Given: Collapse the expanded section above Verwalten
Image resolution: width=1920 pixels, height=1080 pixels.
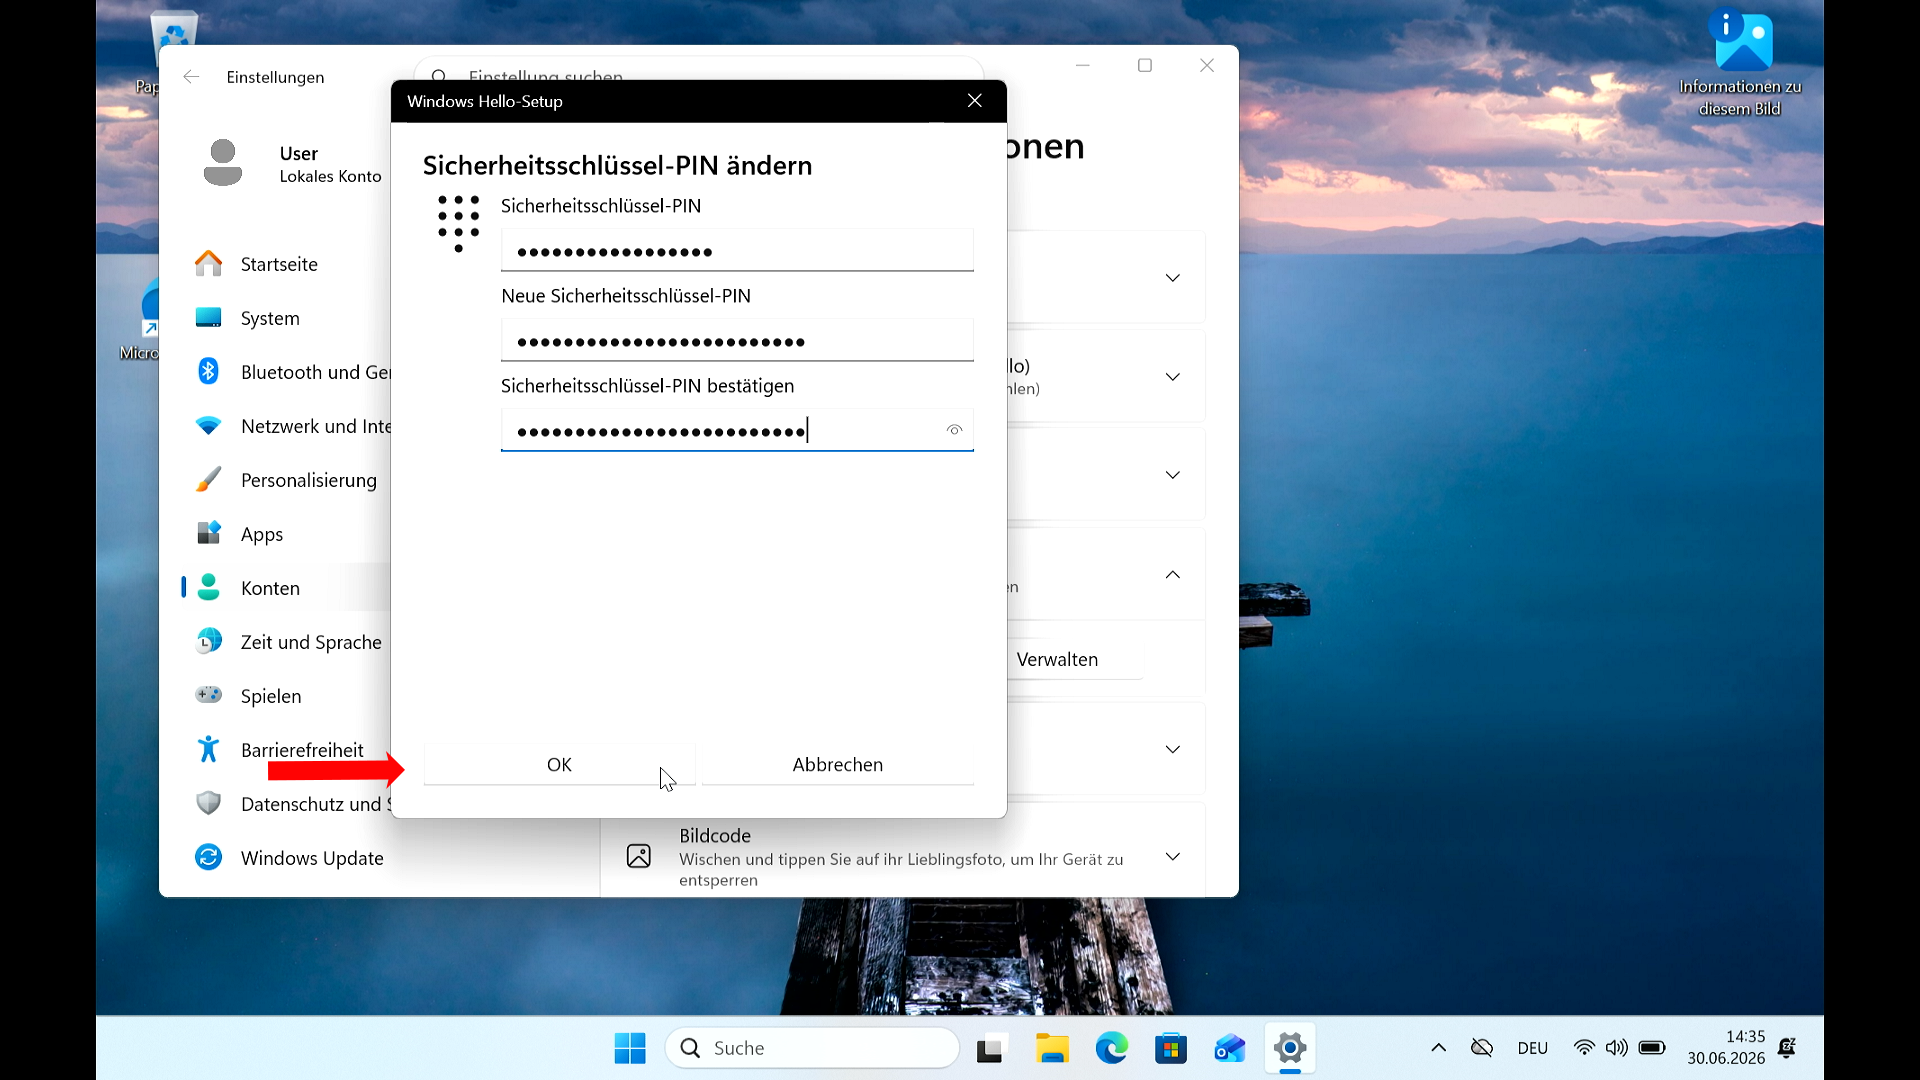Looking at the screenshot, I should coord(1173,575).
